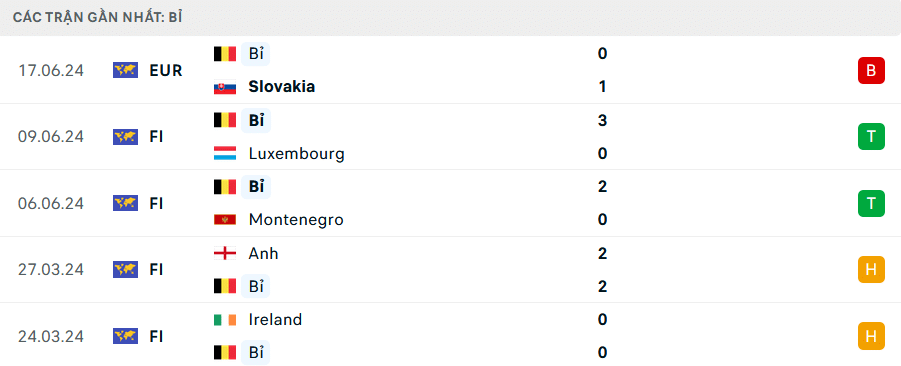Open the Montenegro team link
Viewport: 901px width, 366px height.
pos(296,219)
